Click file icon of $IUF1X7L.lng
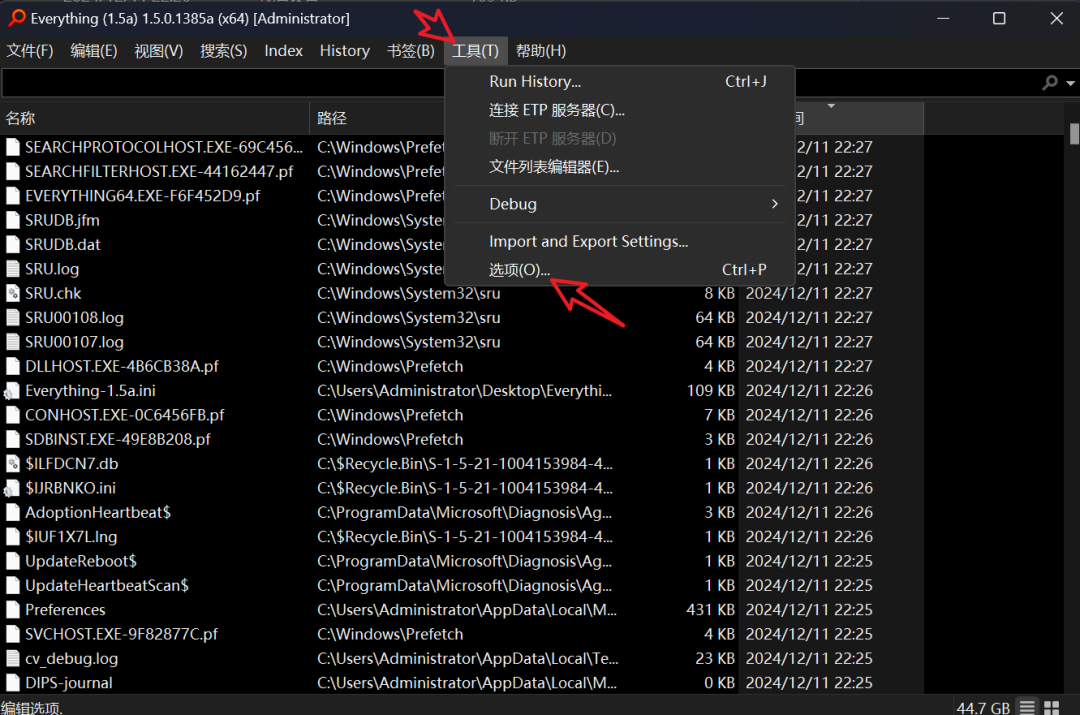This screenshot has width=1080, height=715. [x=12, y=537]
